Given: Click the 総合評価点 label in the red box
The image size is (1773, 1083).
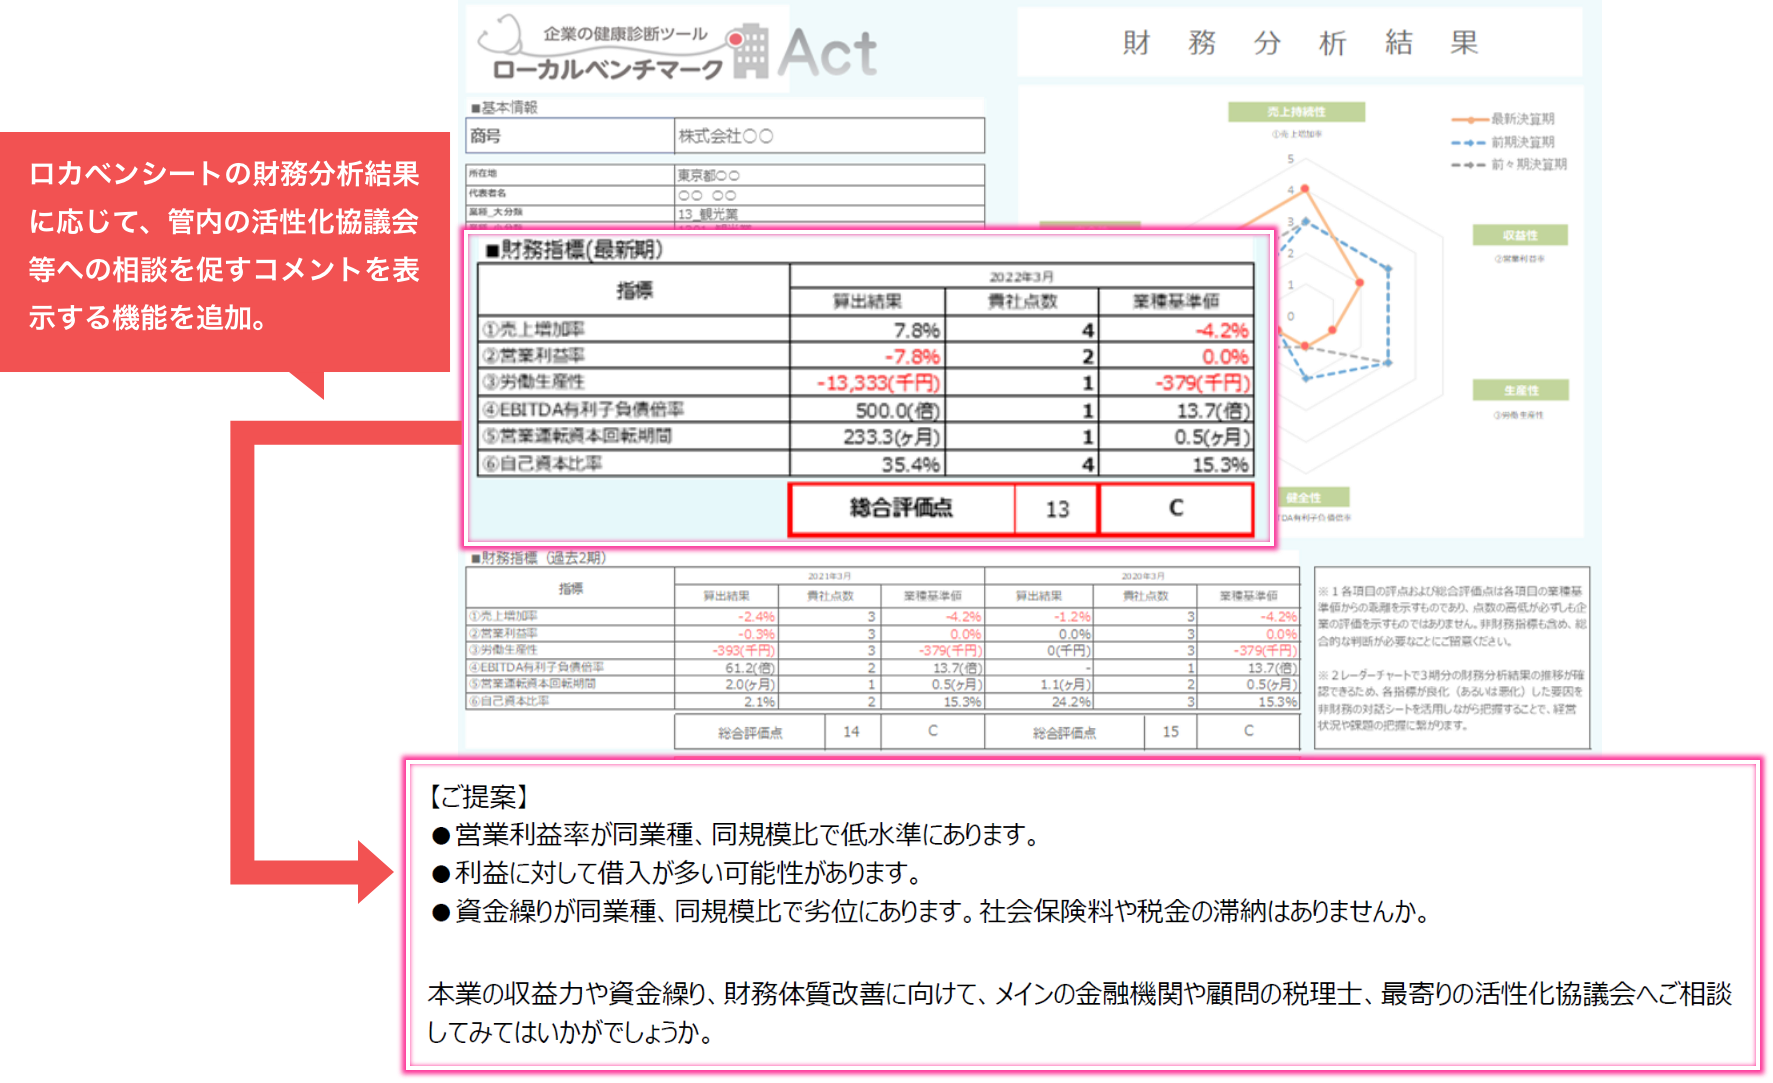Looking at the screenshot, I should pos(901,508).
